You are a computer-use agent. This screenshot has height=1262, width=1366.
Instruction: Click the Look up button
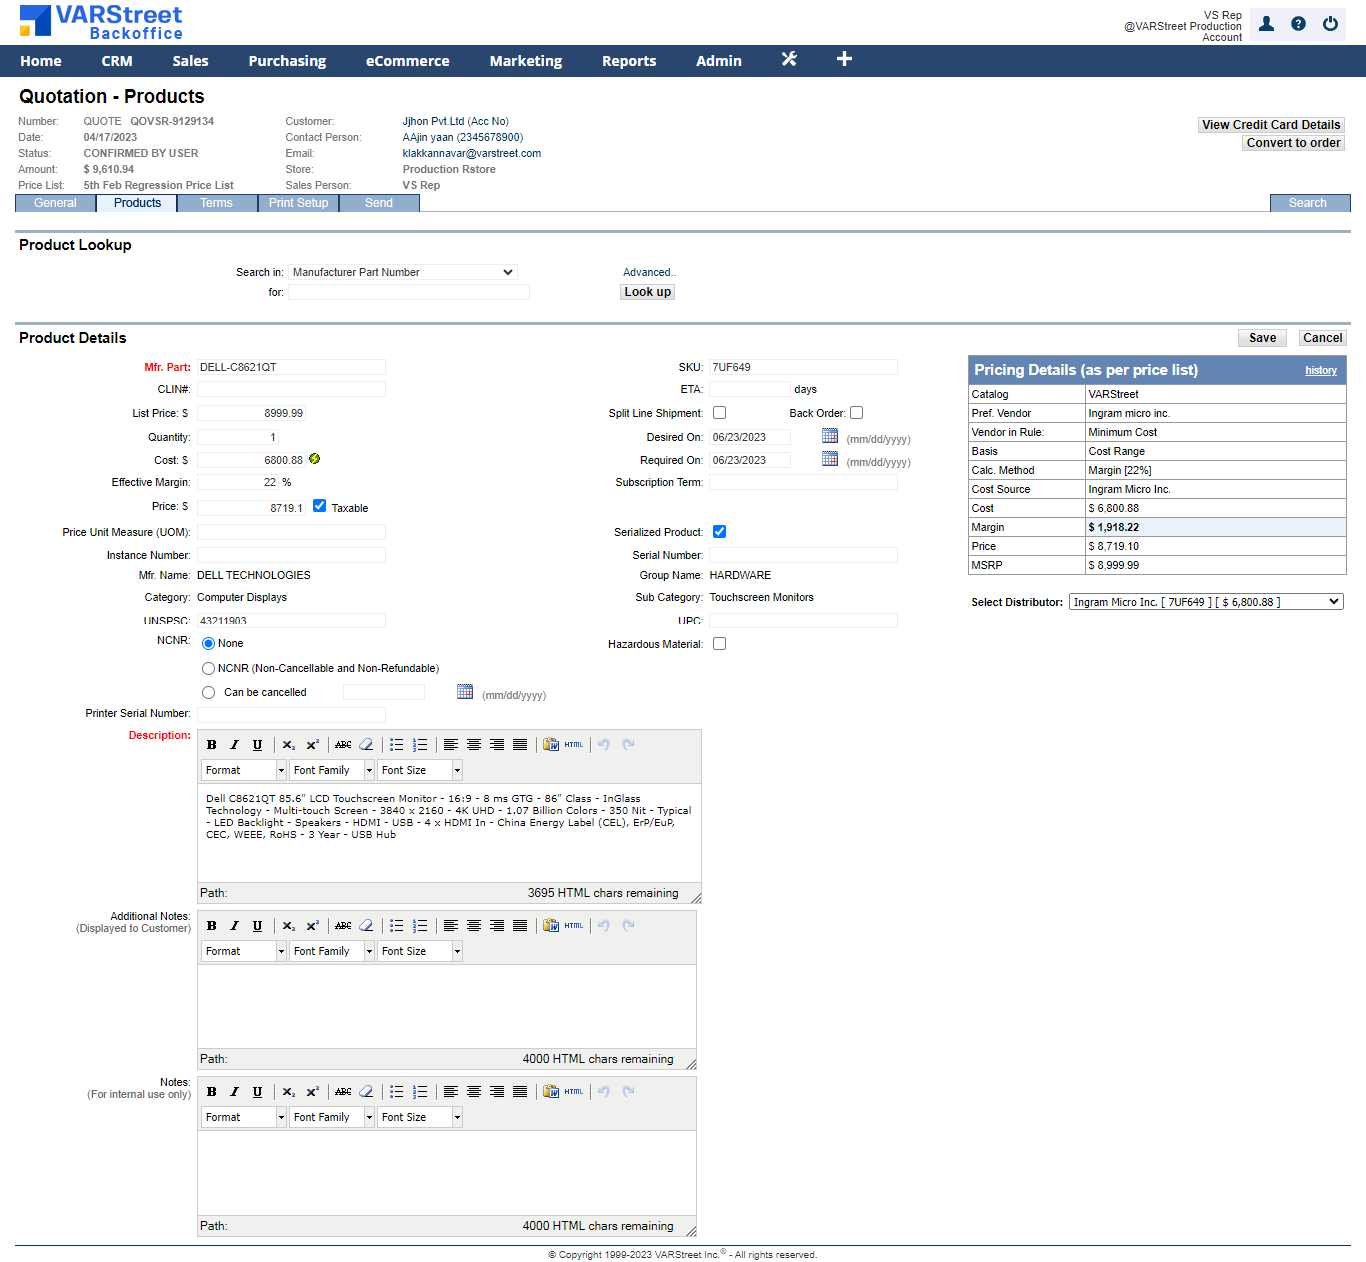(647, 292)
